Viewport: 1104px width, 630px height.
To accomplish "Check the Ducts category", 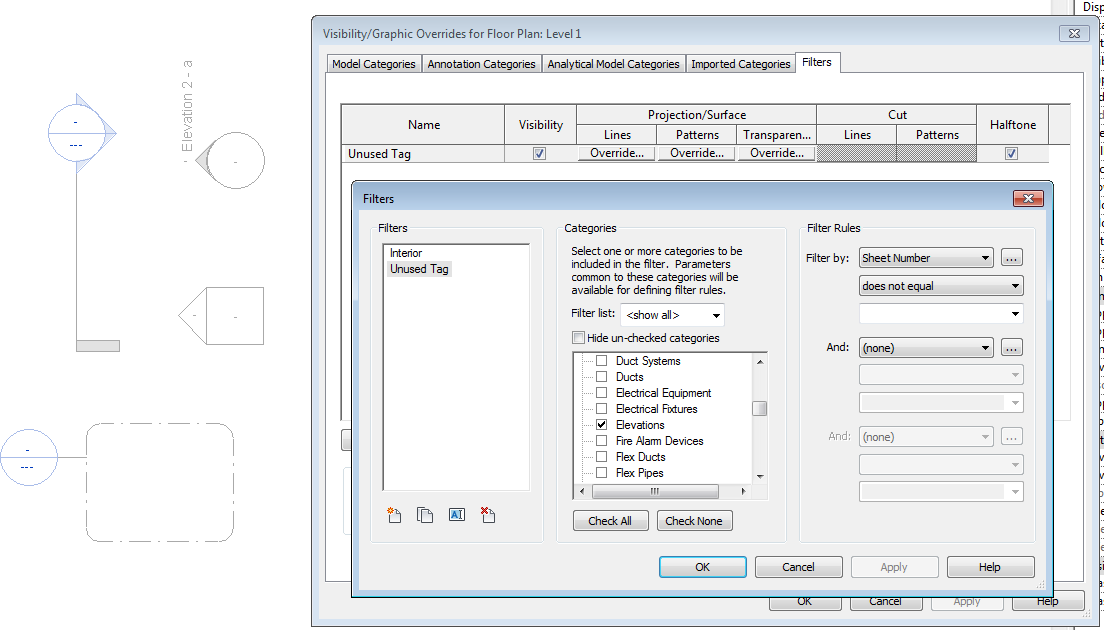I will pyautogui.click(x=601, y=377).
